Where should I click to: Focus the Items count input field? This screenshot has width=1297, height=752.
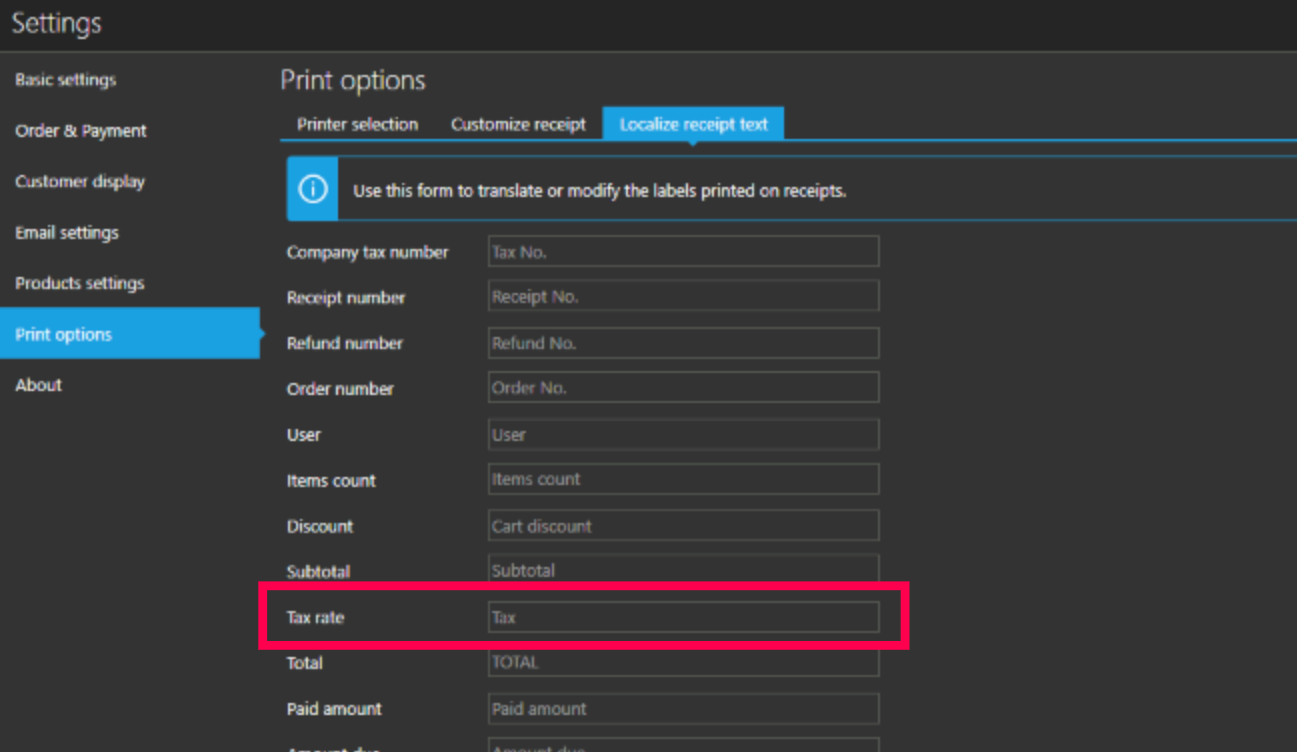[683, 480]
